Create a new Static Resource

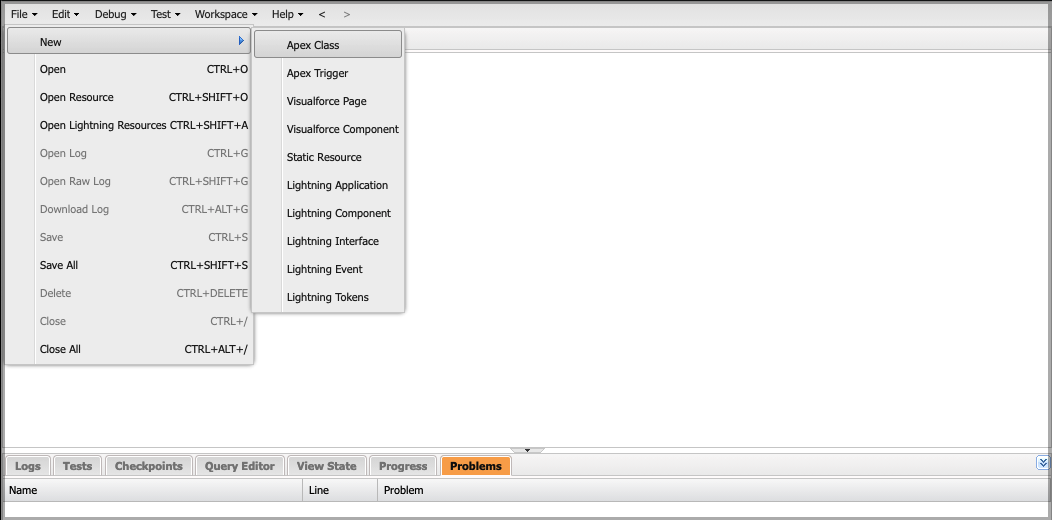coord(328,157)
